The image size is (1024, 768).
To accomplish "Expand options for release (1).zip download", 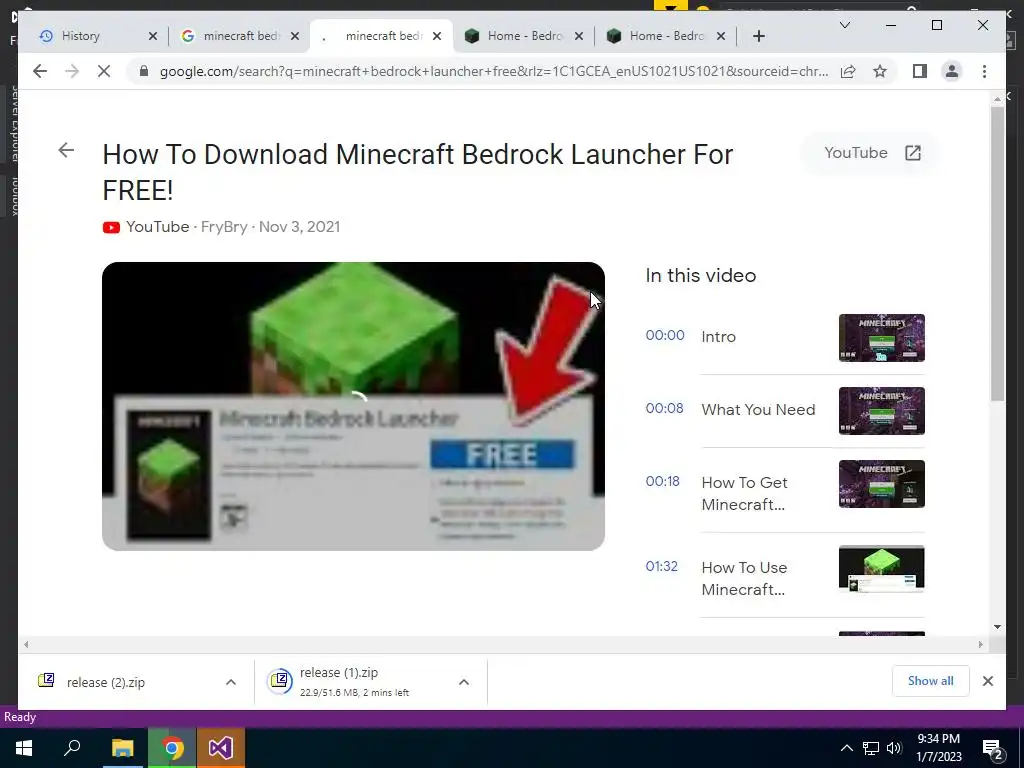I will coord(464,682).
